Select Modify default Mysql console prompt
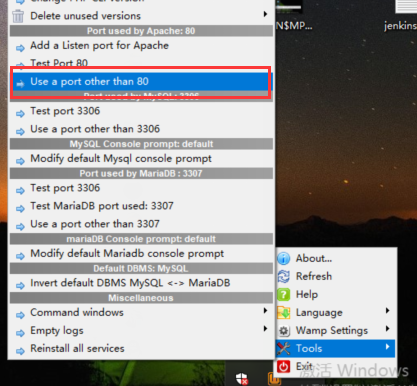 click(141, 159)
